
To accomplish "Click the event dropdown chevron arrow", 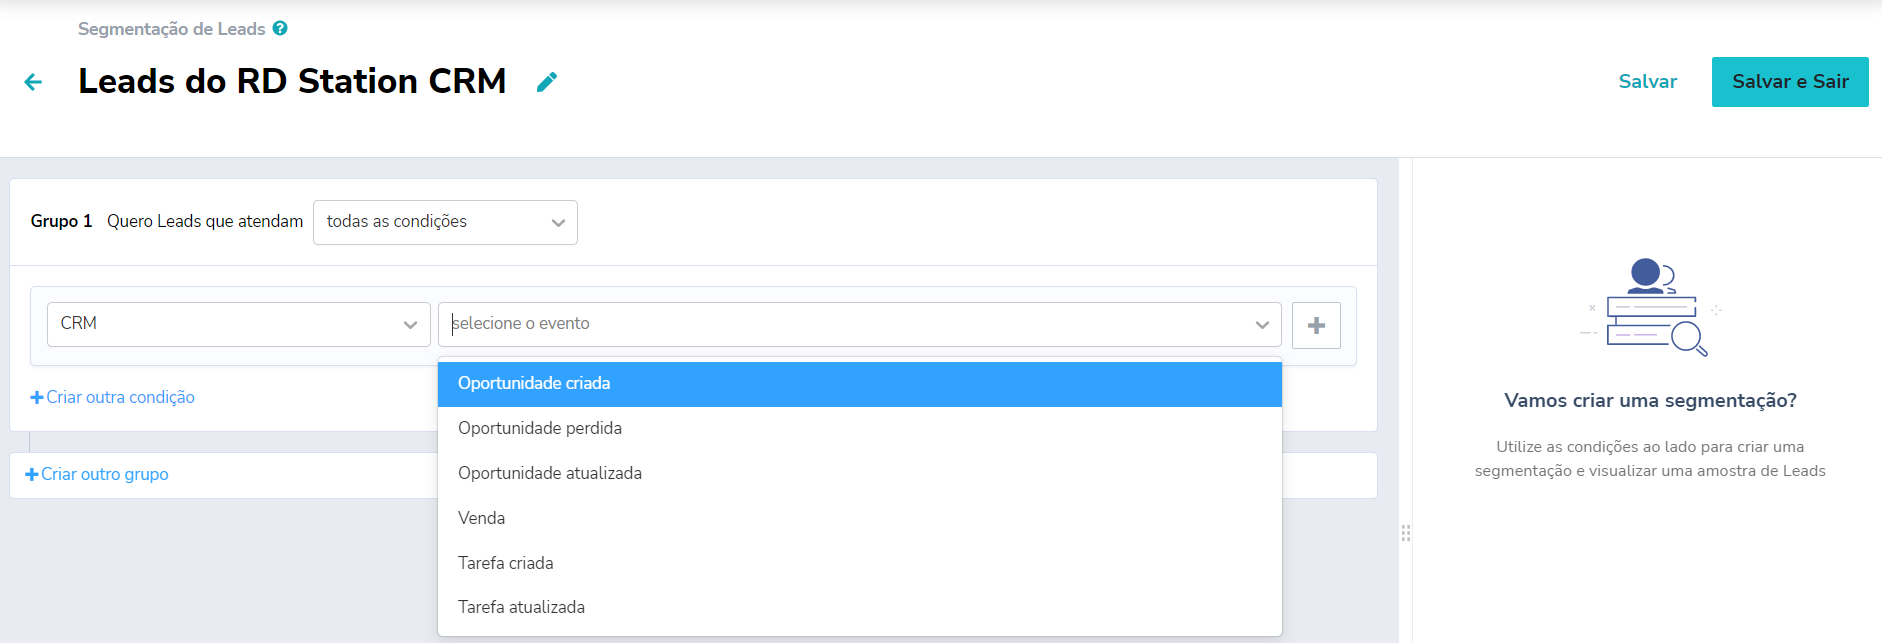I will click(1262, 325).
